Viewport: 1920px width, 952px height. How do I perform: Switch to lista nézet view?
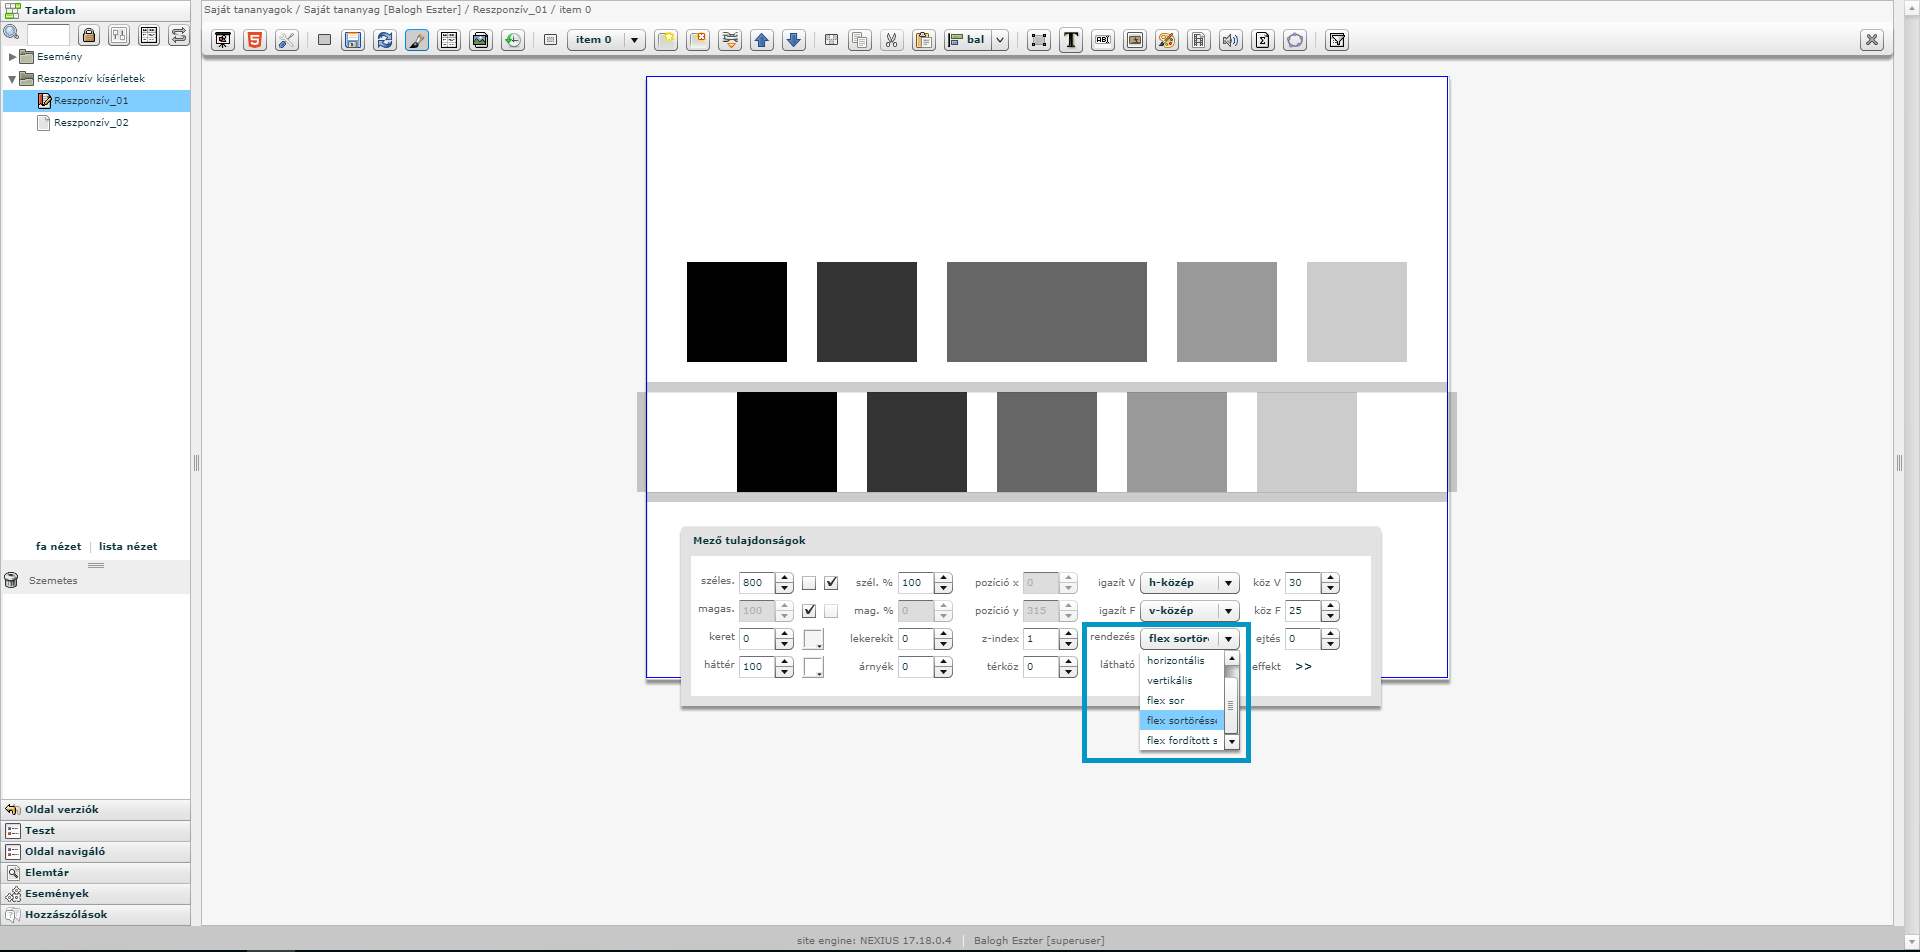point(128,547)
